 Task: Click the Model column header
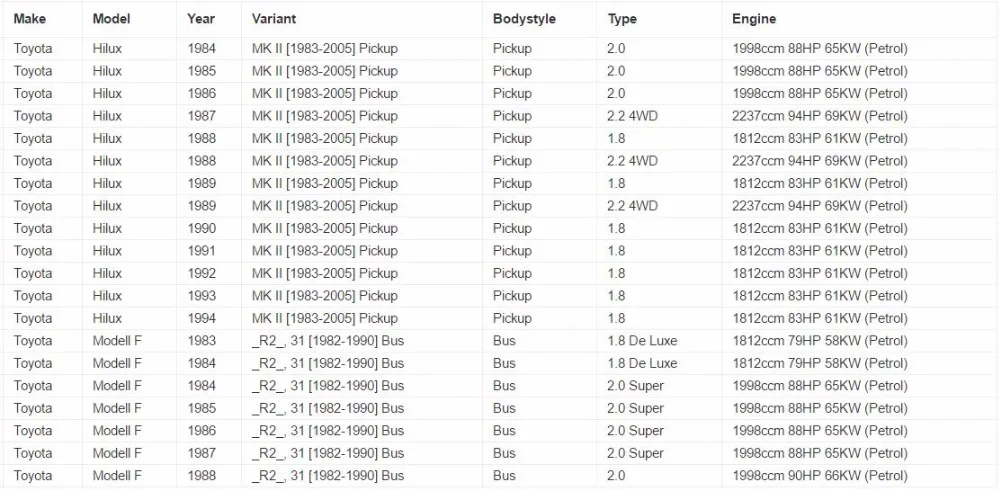pos(111,19)
